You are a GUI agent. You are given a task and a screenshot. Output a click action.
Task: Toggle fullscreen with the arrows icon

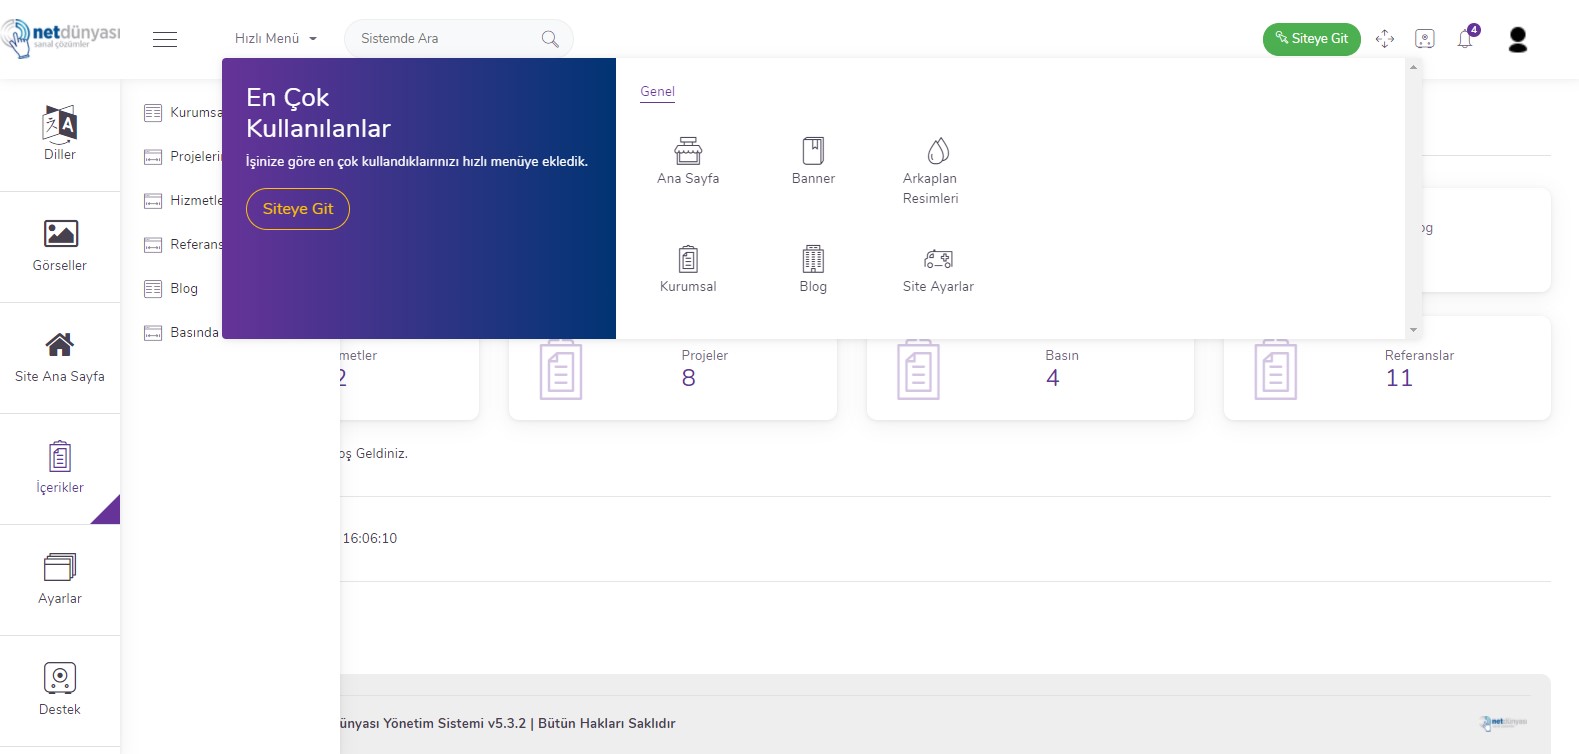pyautogui.click(x=1384, y=39)
